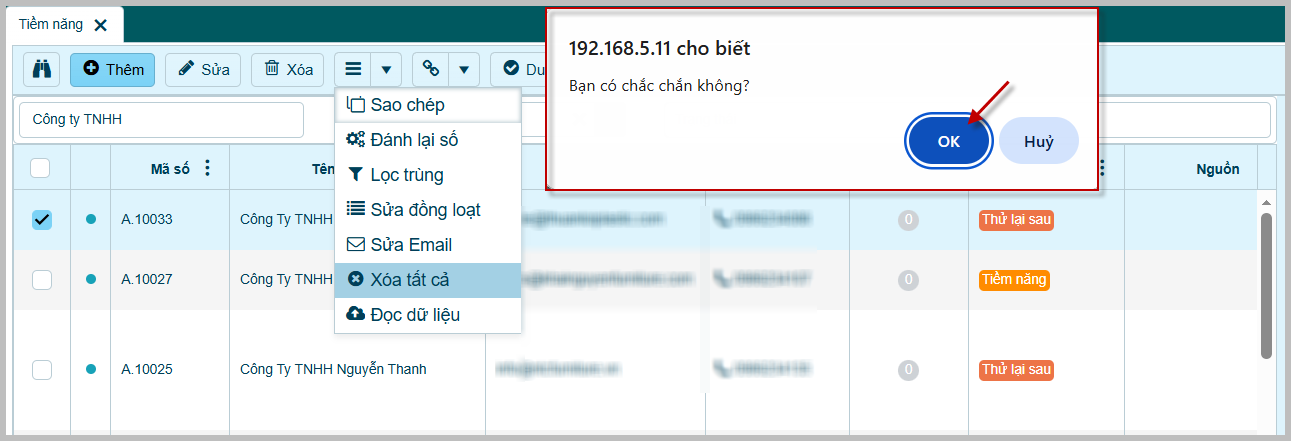The height and width of the screenshot is (441, 1291).
Task: Click the three-dot menu beside Mã số
Action: (x=207, y=168)
